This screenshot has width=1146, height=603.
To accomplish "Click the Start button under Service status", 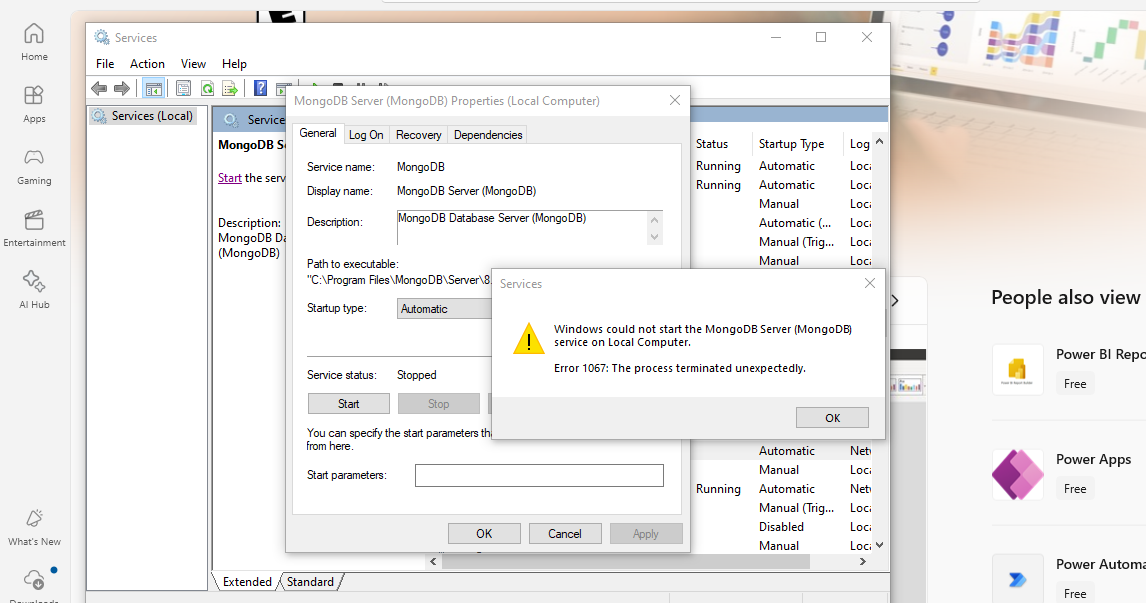I will point(349,403).
